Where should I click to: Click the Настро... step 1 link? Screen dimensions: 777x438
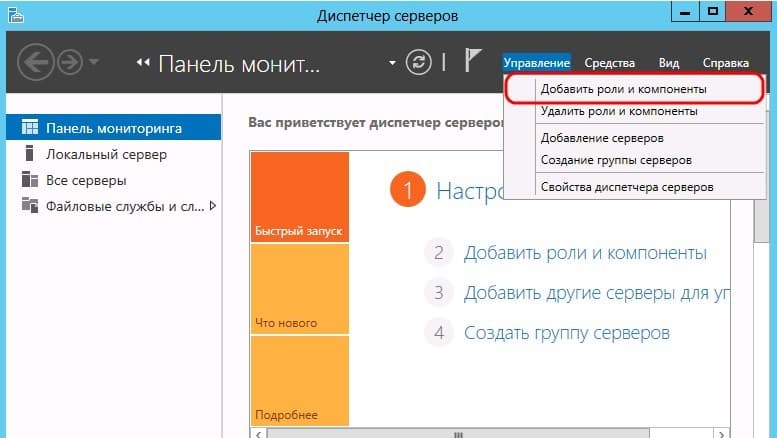470,191
